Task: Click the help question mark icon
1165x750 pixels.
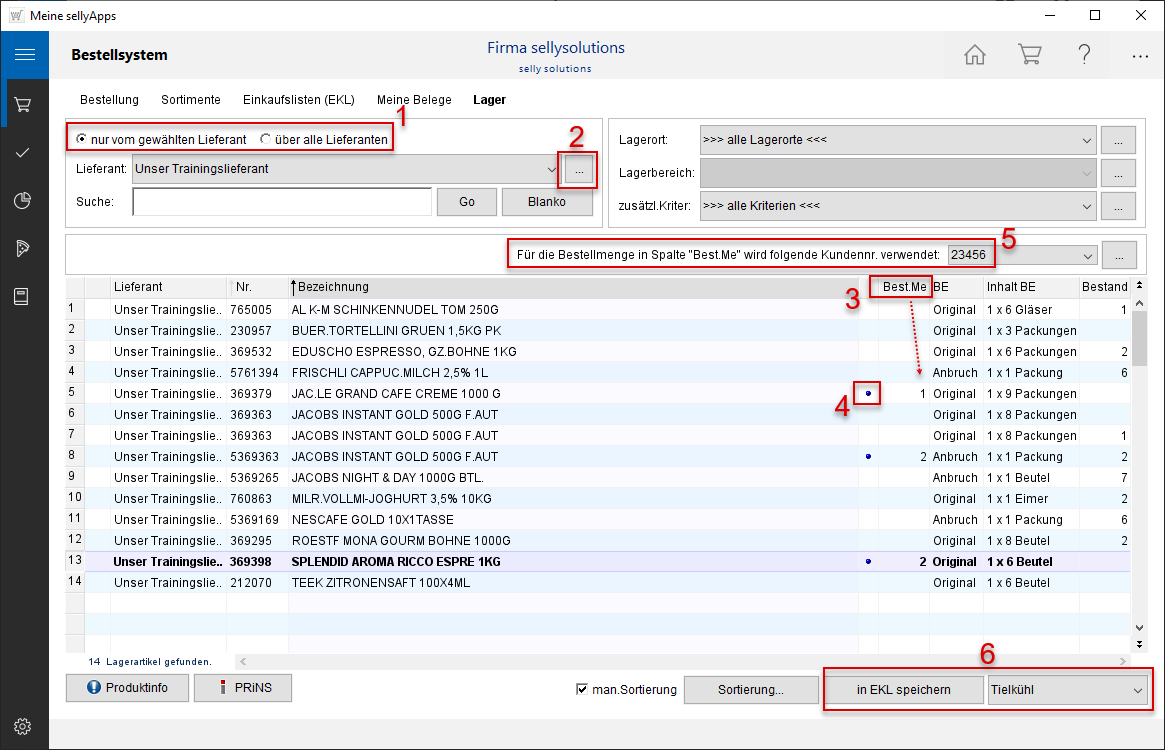Action: (1084, 55)
